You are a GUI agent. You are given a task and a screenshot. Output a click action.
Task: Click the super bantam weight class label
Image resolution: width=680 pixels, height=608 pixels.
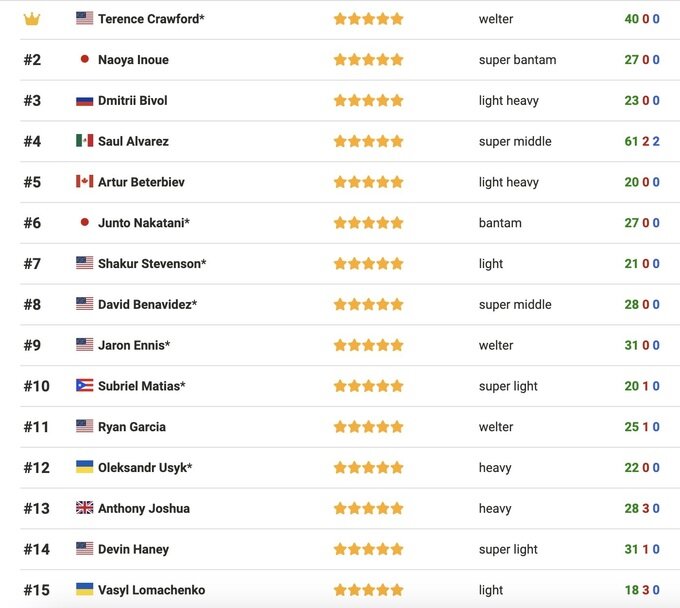[517, 60]
